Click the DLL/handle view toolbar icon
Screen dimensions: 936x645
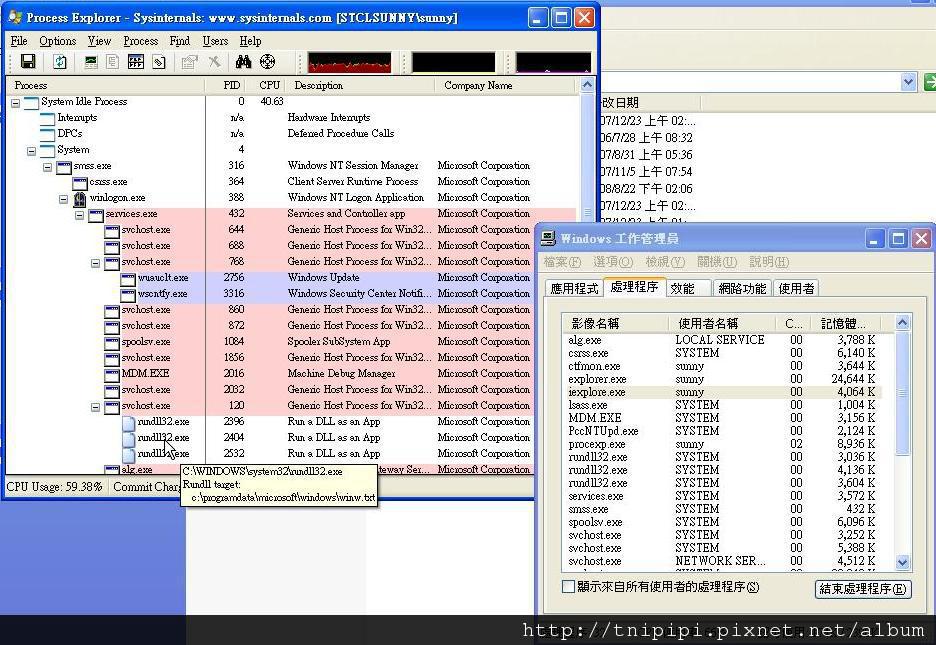pos(158,61)
